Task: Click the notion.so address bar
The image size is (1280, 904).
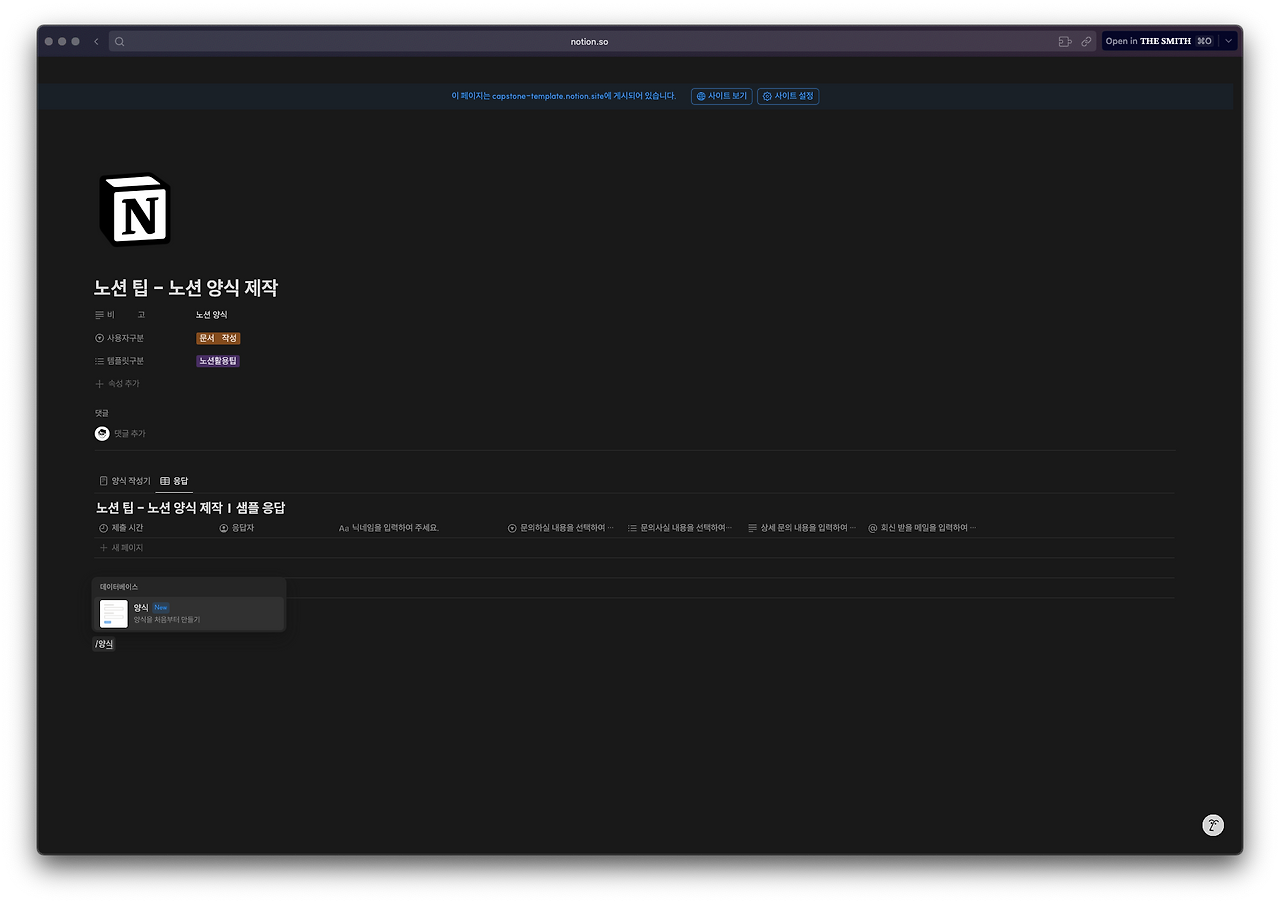Action: click(x=589, y=42)
